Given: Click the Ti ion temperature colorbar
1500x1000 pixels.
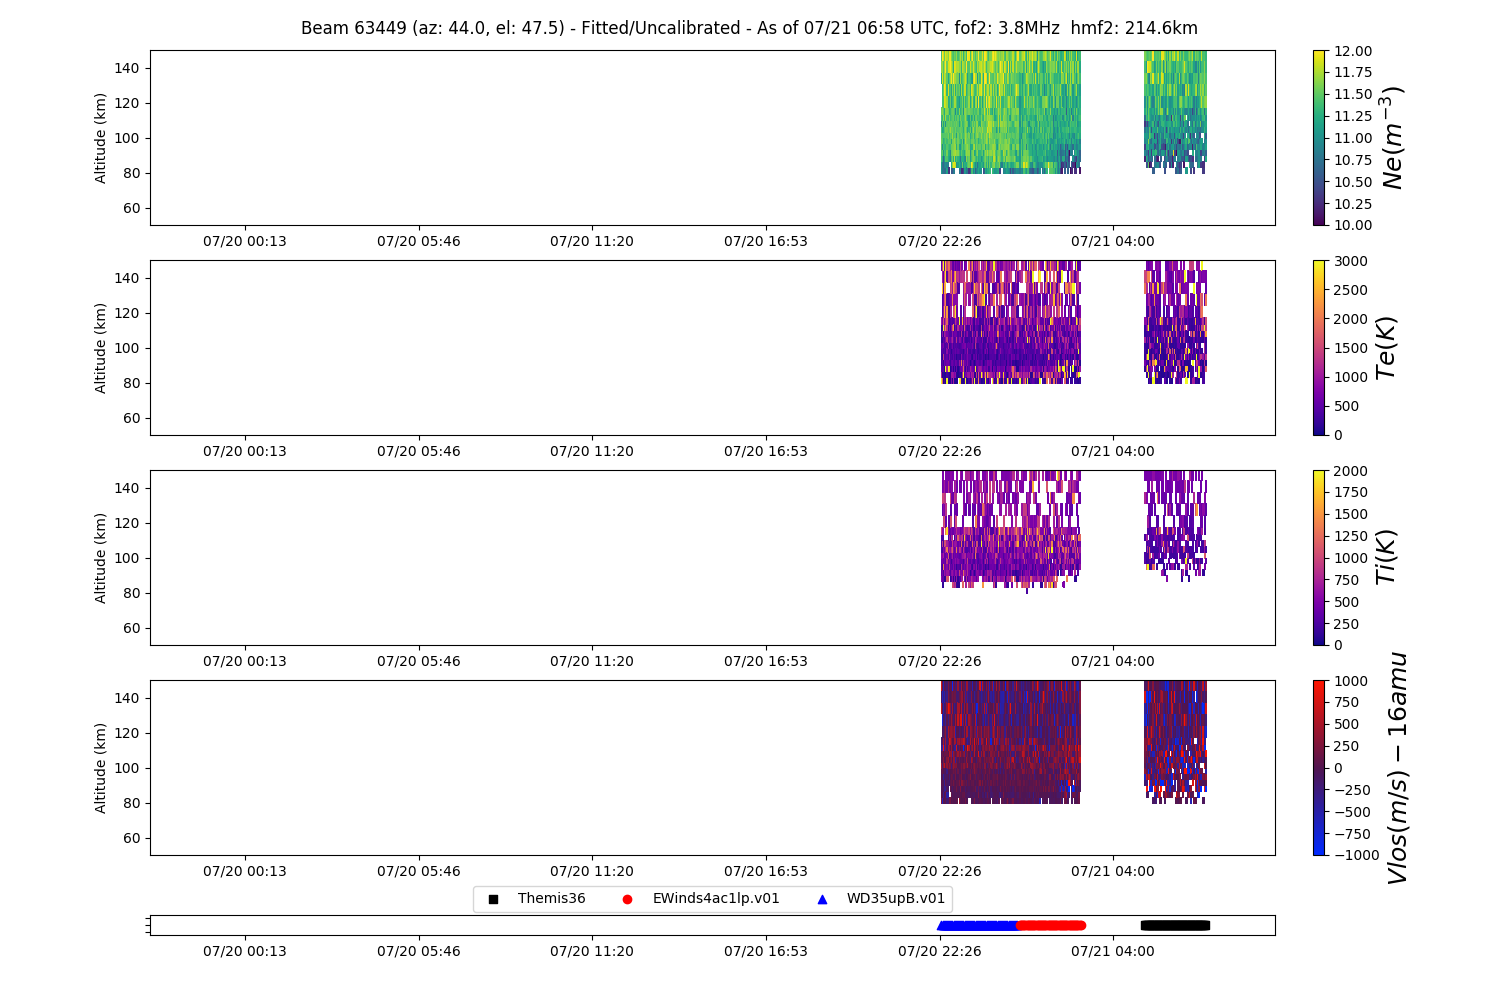Looking at the screenshot, I should (x=1319, y=558).
